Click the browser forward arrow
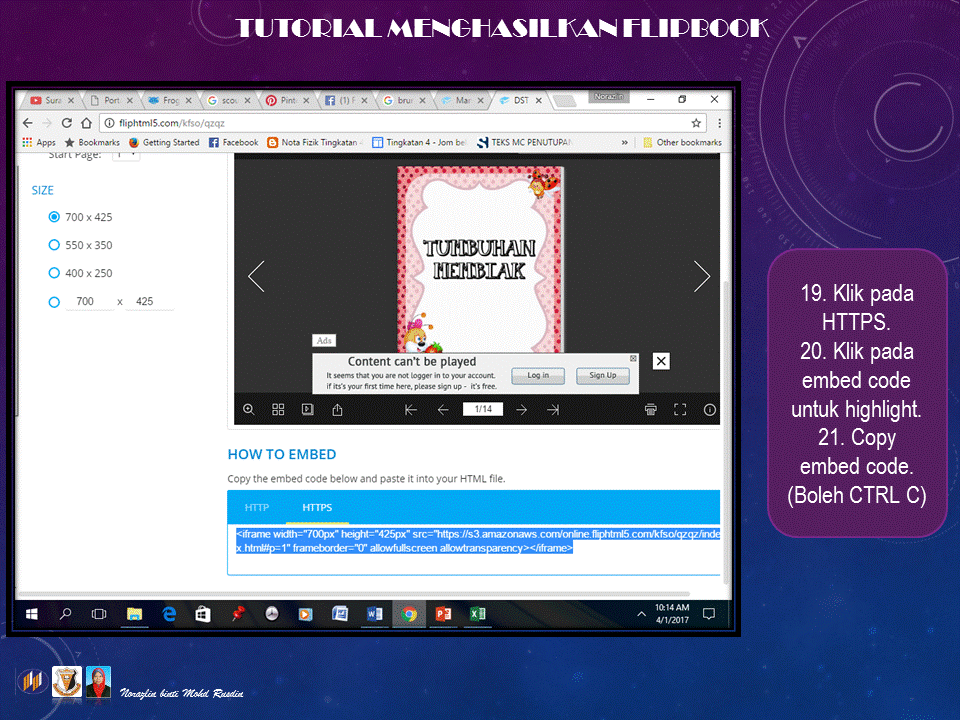This screenshot has width=960, height=720. [47, 123]
